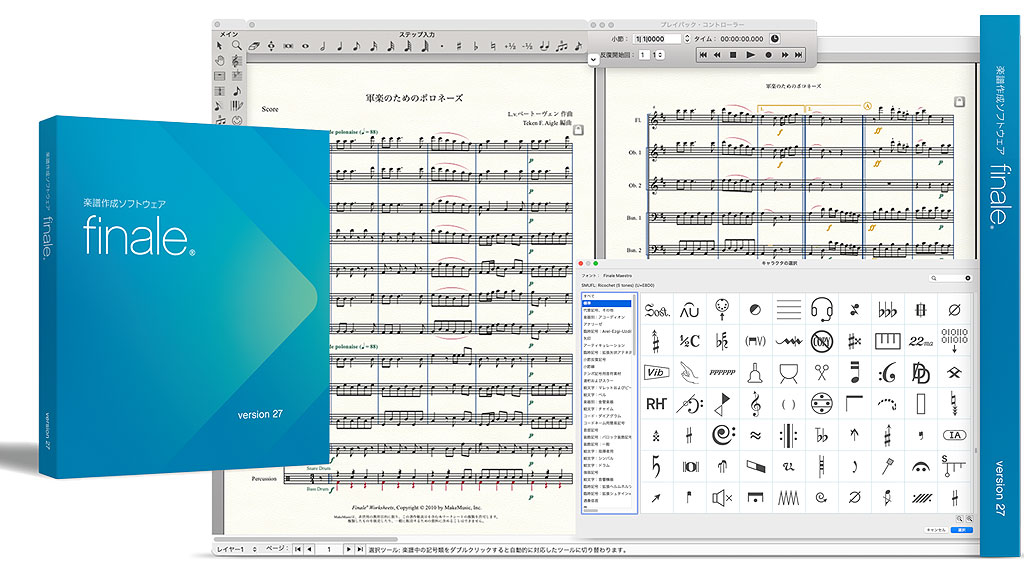Fast forward in Playback Controller
1024x576 pixels.
coord(785,56)
